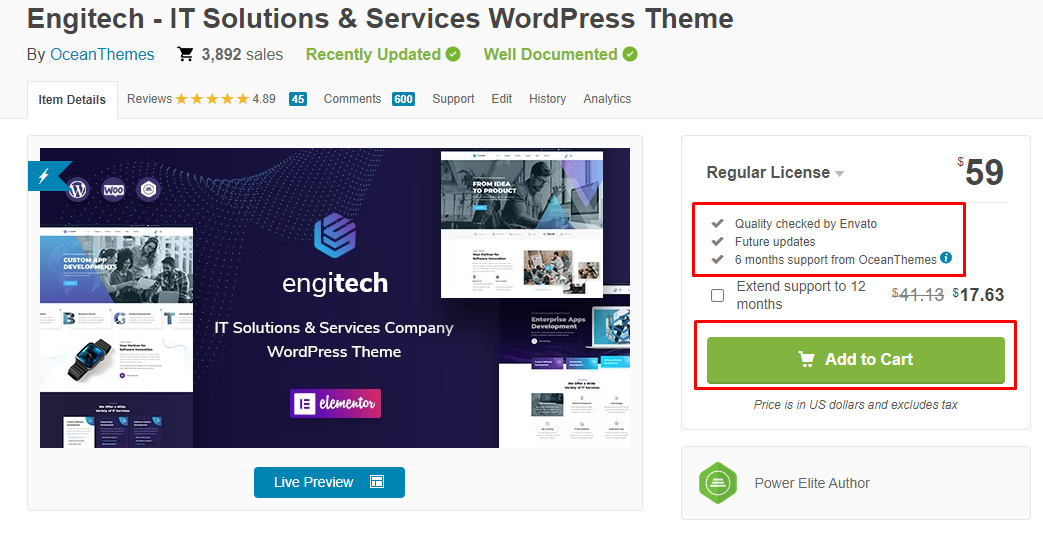Click the cart icon inside Add to Cart
The width and height of the screenshot is (1043, 534).
806,359
